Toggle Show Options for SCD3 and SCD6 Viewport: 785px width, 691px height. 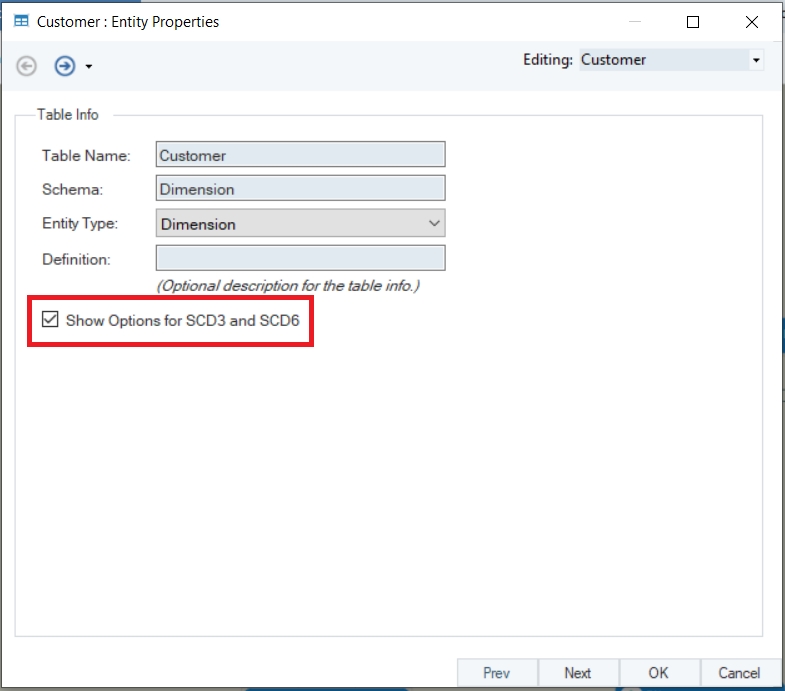[x=50, y=321]
